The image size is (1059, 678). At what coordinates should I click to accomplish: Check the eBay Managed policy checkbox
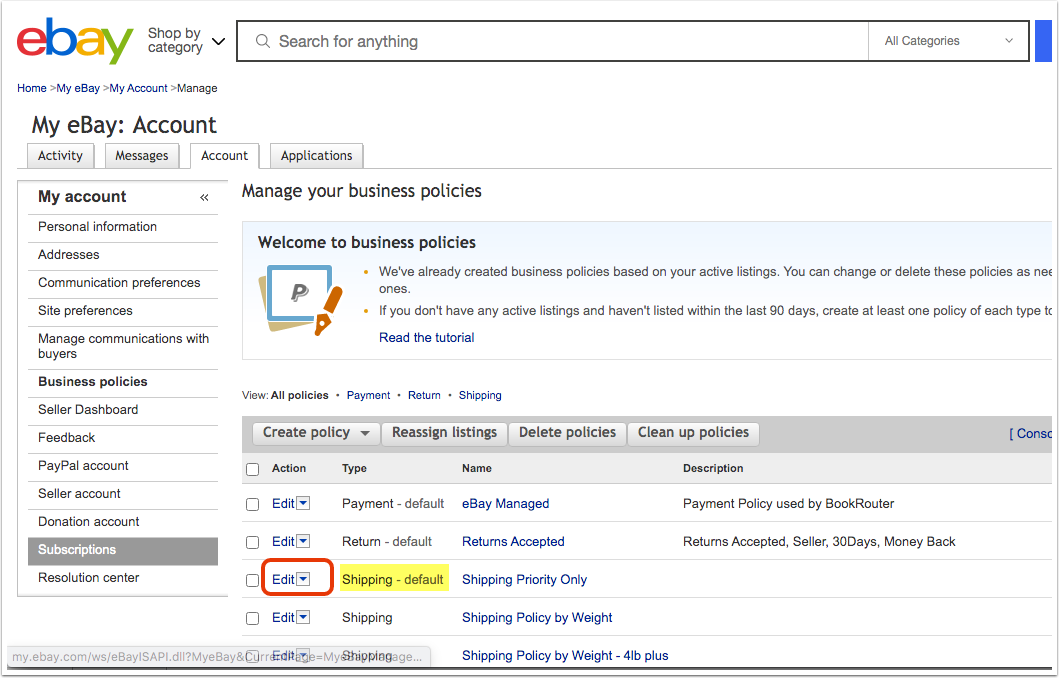(253, 504)
